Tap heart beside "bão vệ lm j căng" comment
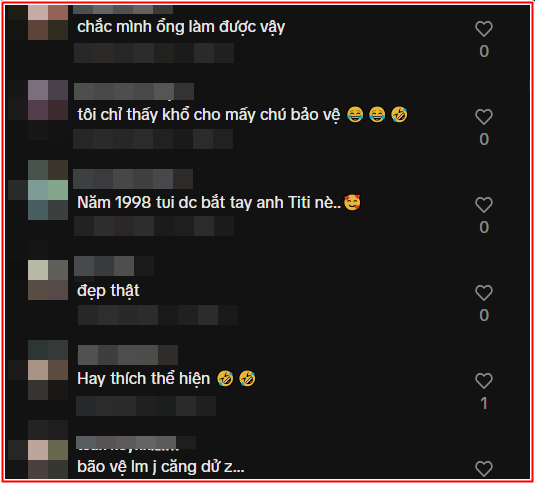 (x=484, y=469)
